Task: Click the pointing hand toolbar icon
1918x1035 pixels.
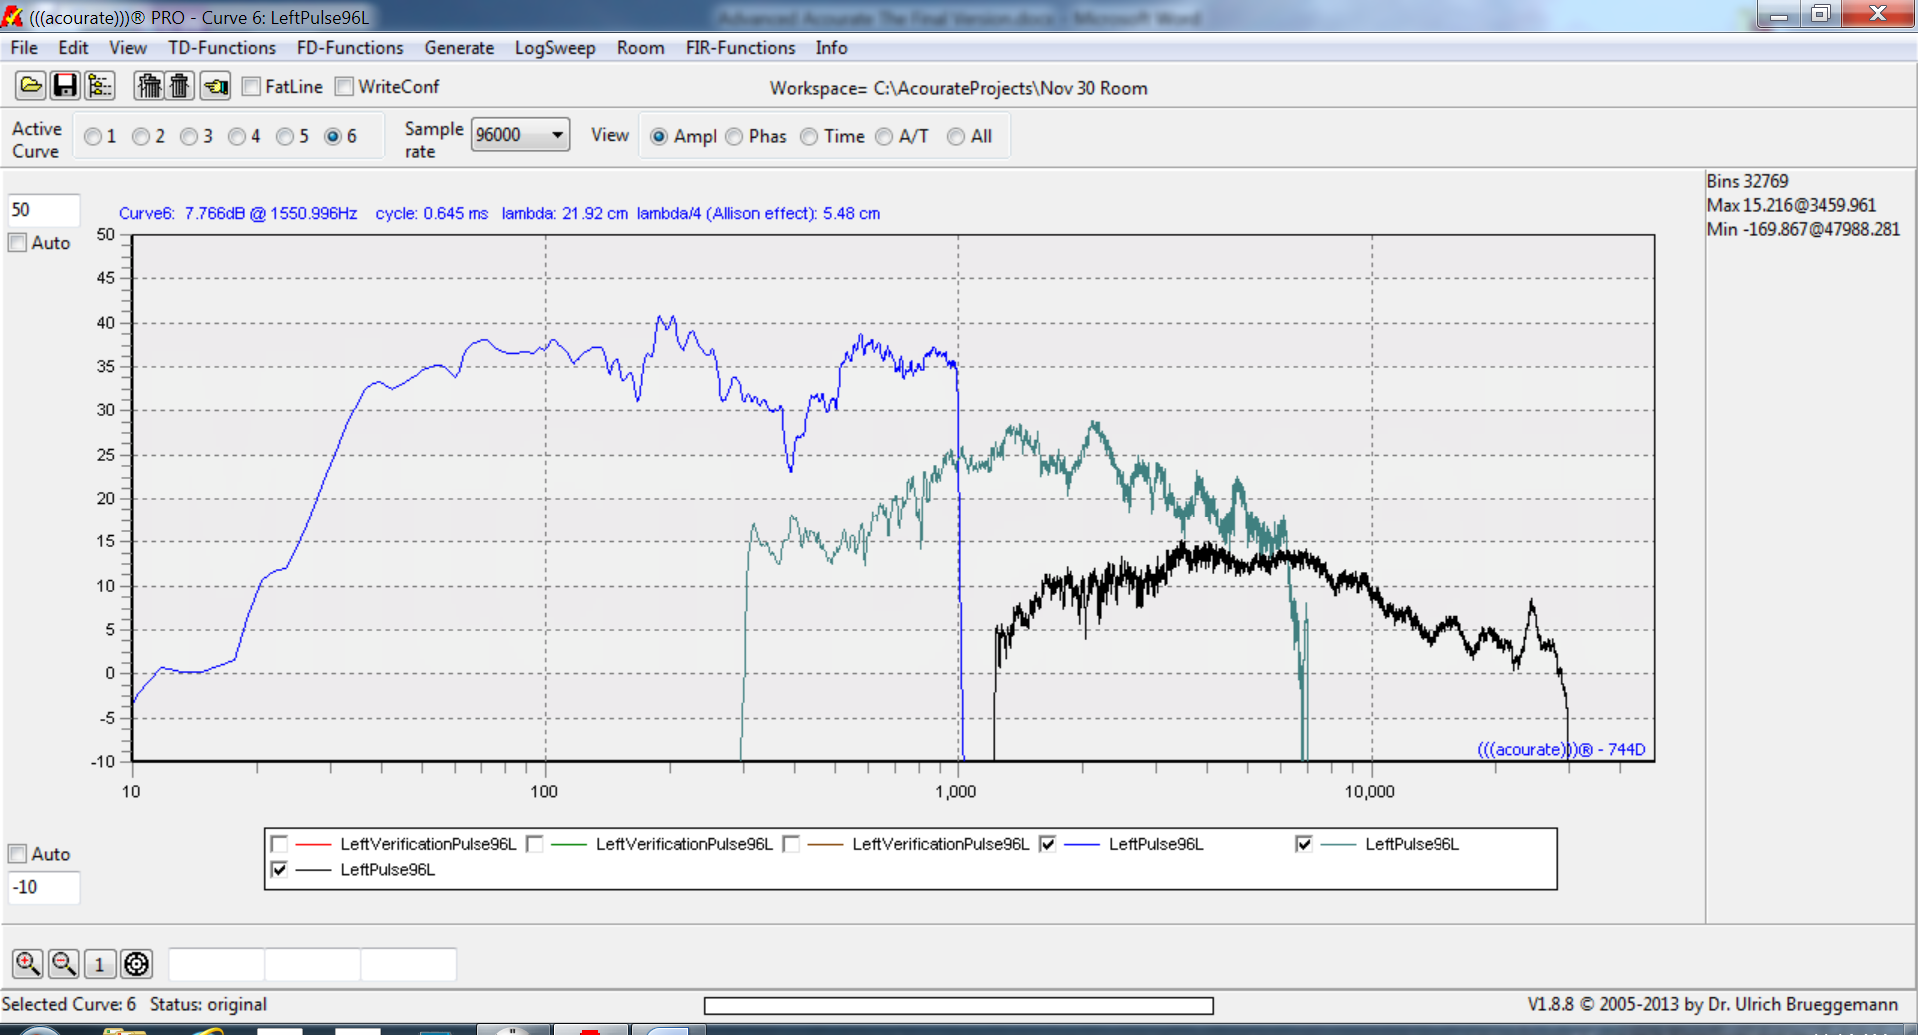Action: 215,86
